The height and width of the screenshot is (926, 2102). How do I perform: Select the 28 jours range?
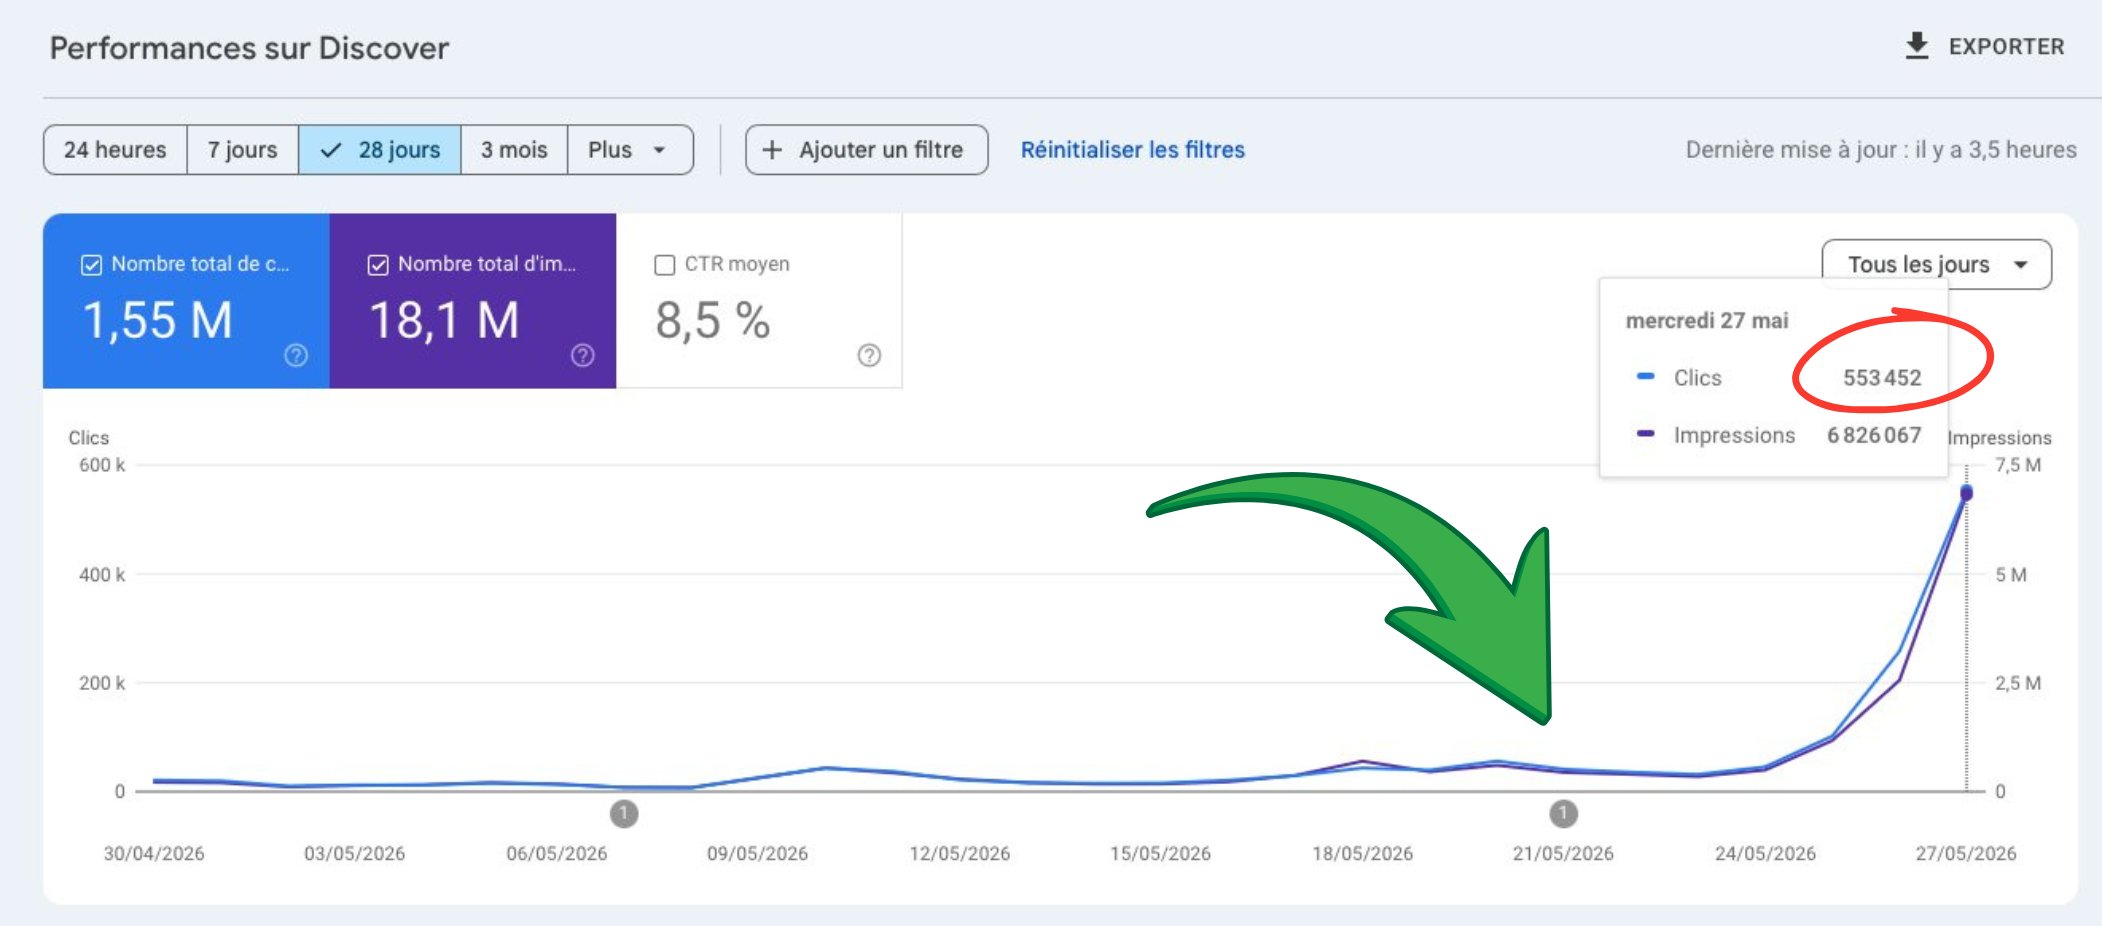[x=380, y=150]
